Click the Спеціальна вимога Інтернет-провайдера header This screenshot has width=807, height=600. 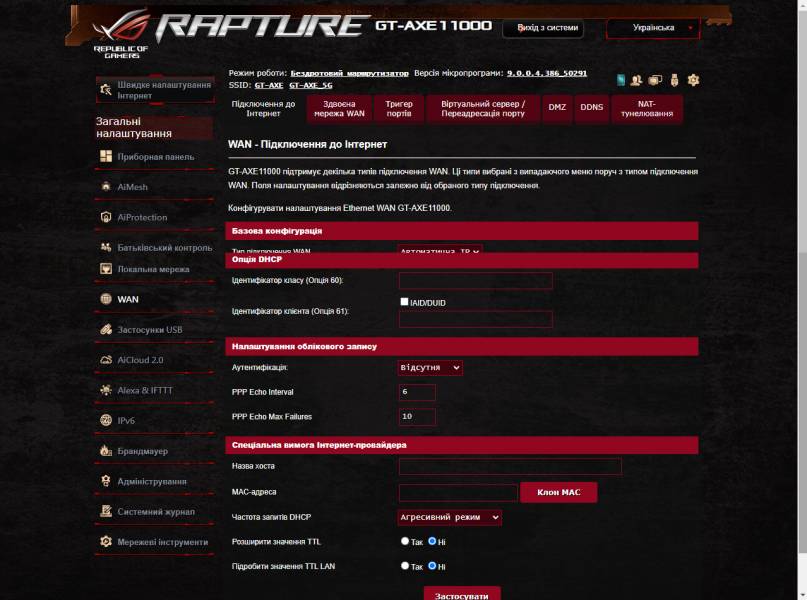[x=462, y=445]
